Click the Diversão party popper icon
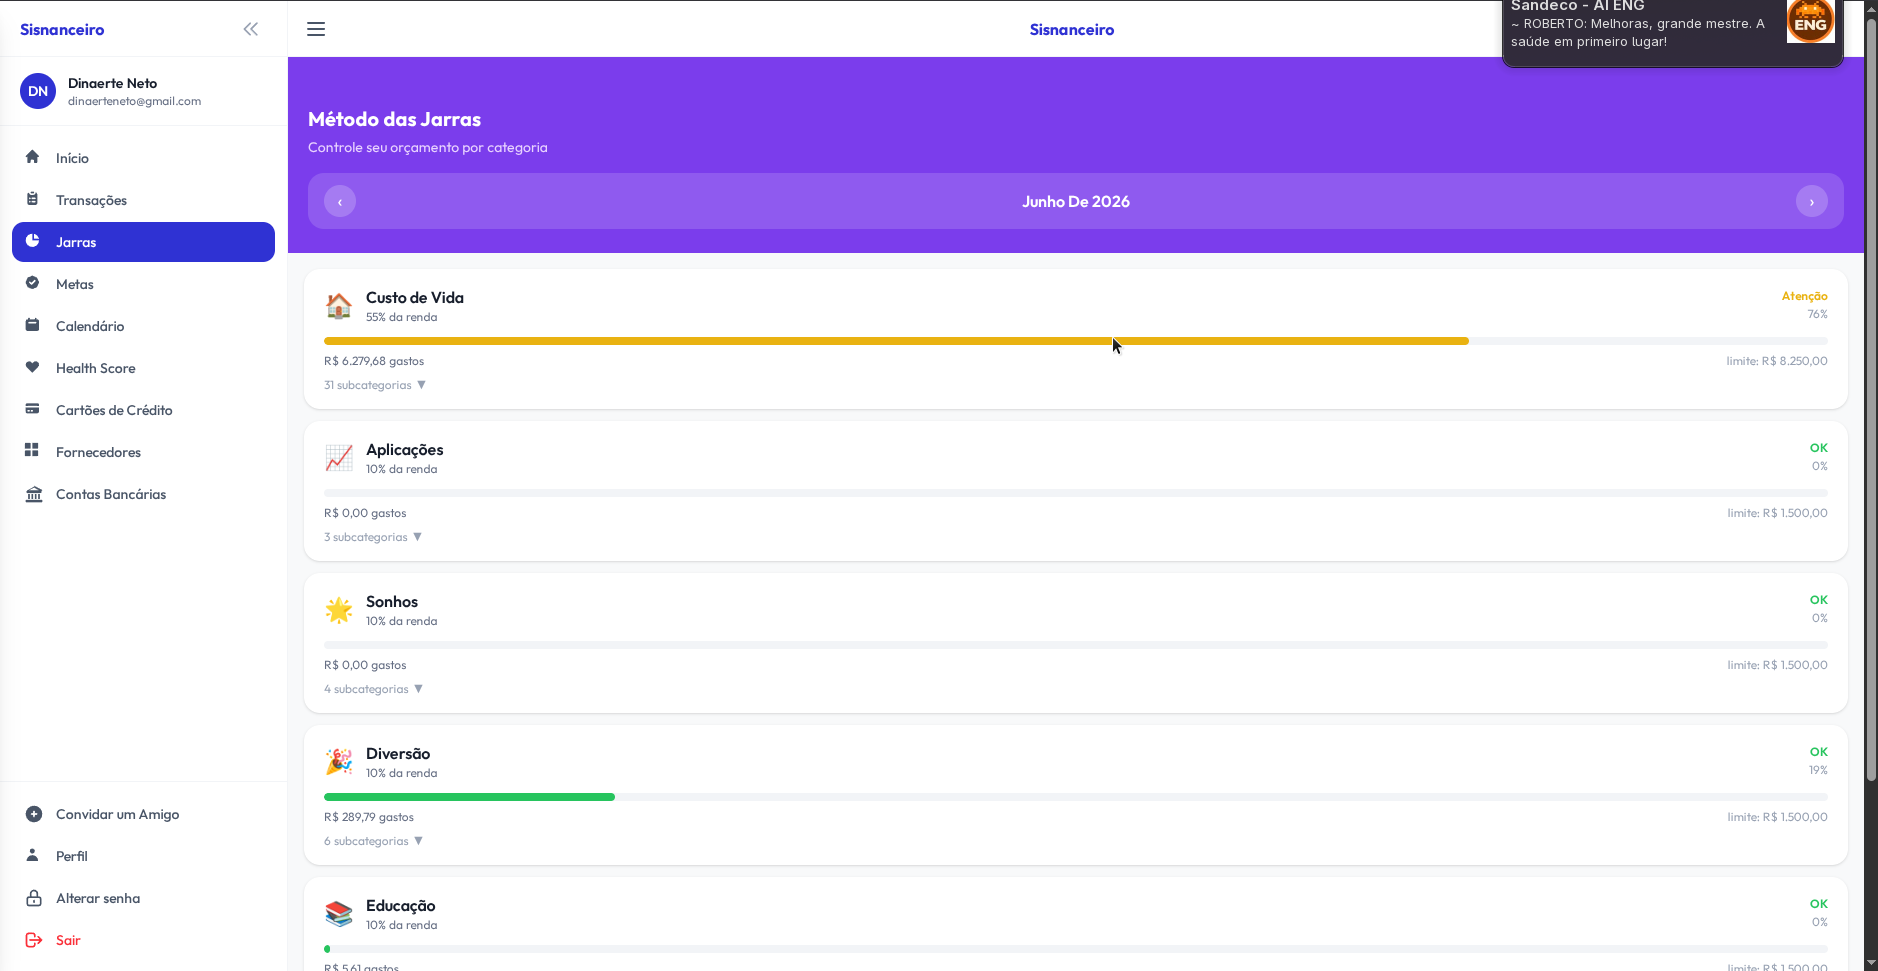The image size is (1878, 971). [339, 762]
